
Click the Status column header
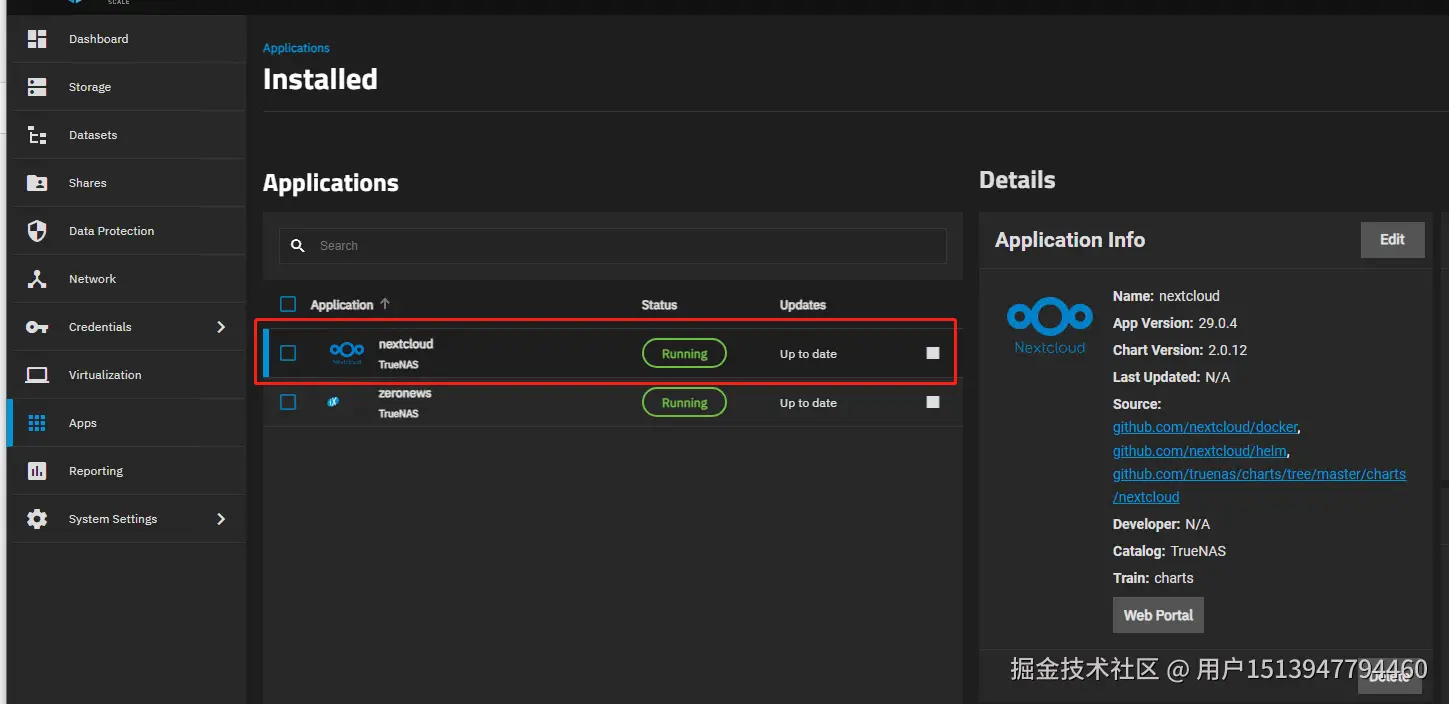[659, 305]
